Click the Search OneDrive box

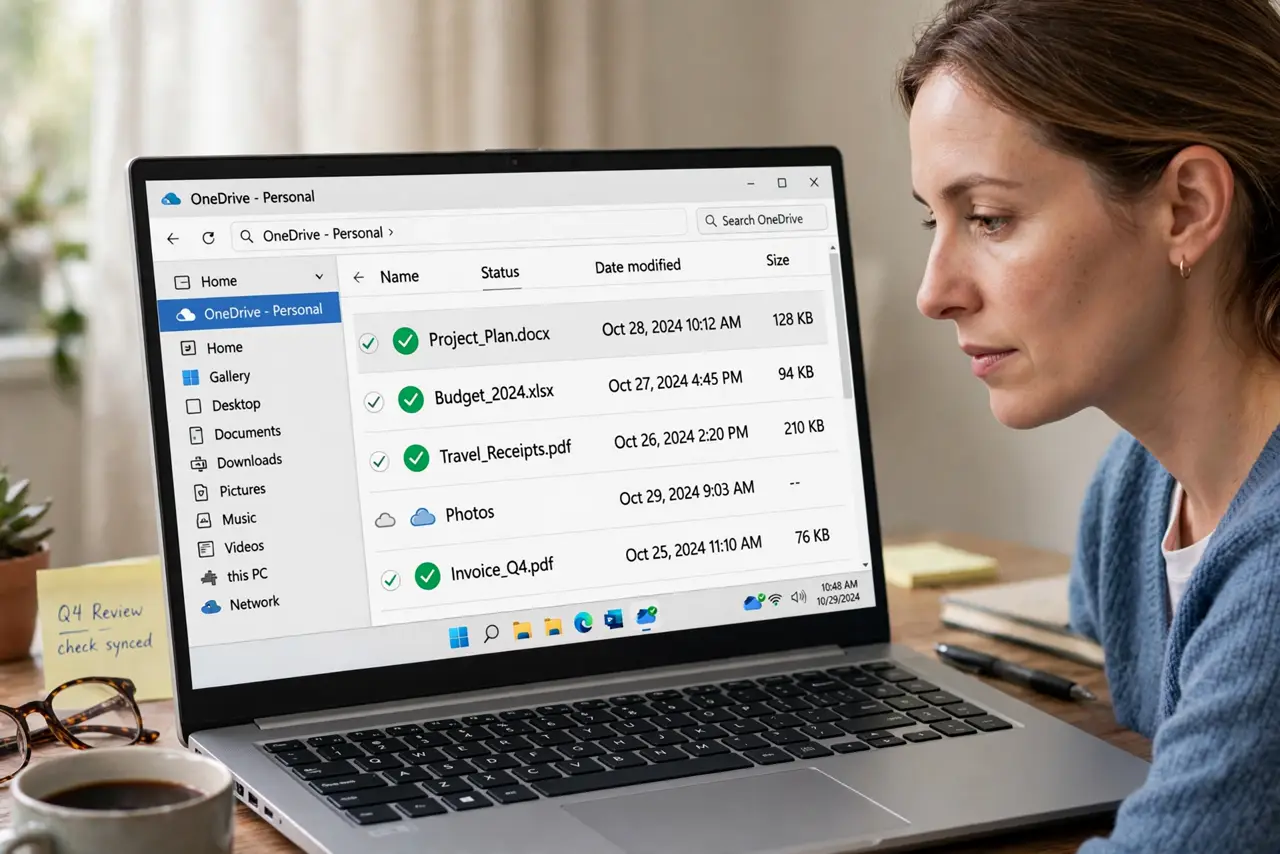(762, 220)
